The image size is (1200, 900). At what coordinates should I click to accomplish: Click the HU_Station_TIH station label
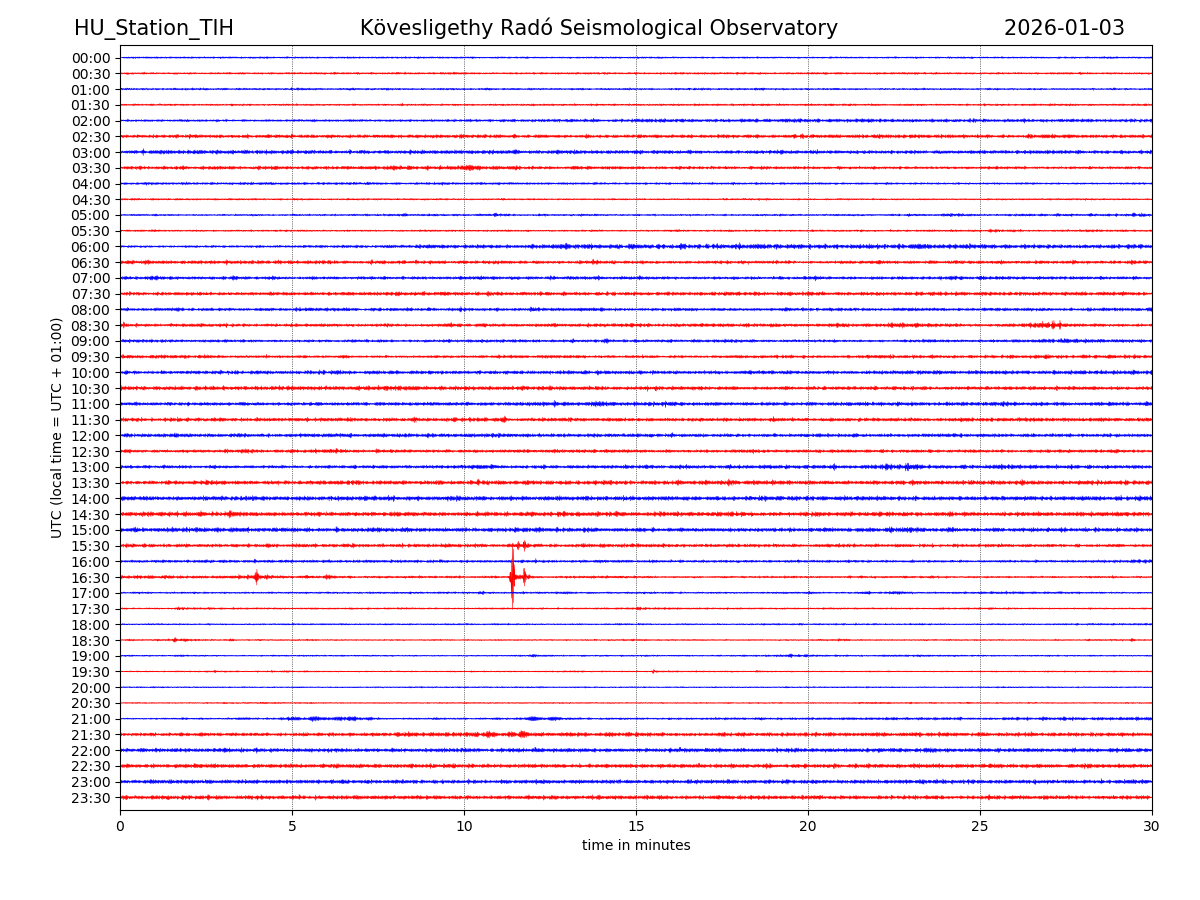(153, 28)
